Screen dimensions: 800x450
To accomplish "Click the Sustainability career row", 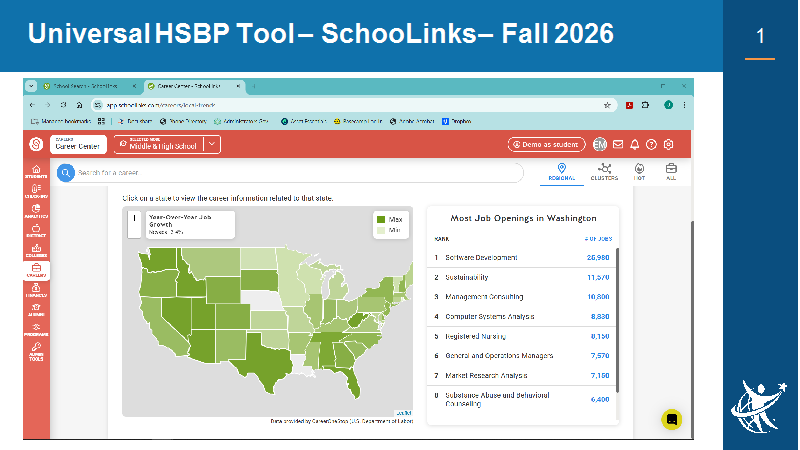I will pyautogui.click(x=521, y=278).
